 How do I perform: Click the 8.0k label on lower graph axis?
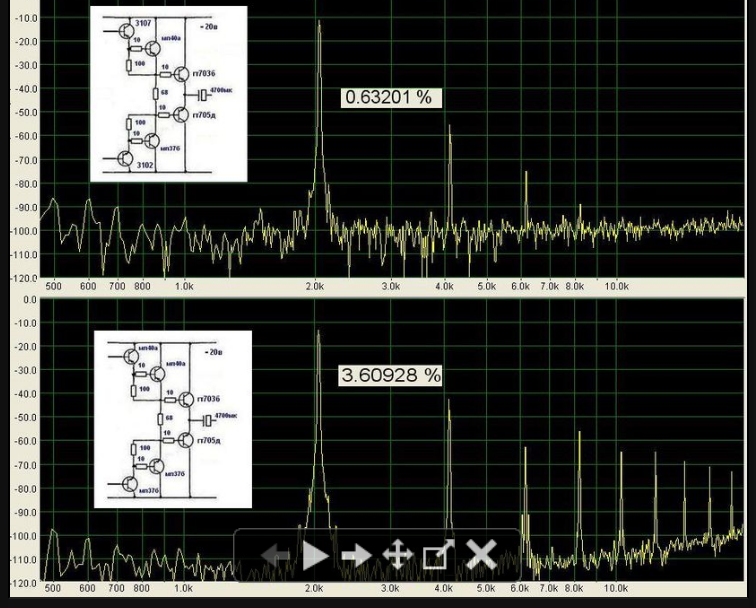click(x=574, y=588)
